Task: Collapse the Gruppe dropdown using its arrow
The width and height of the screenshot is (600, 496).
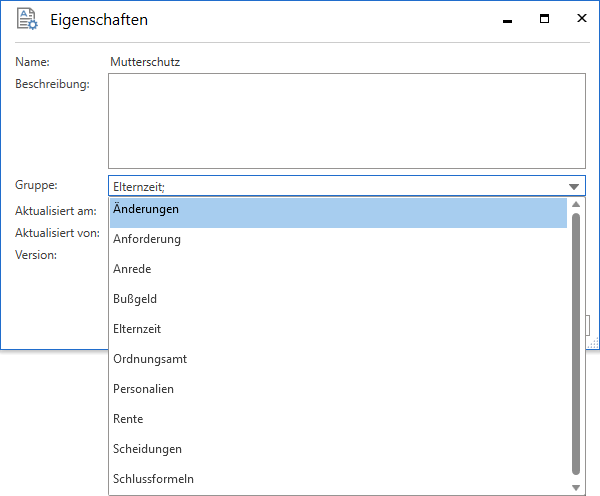Action: point(574,186)
